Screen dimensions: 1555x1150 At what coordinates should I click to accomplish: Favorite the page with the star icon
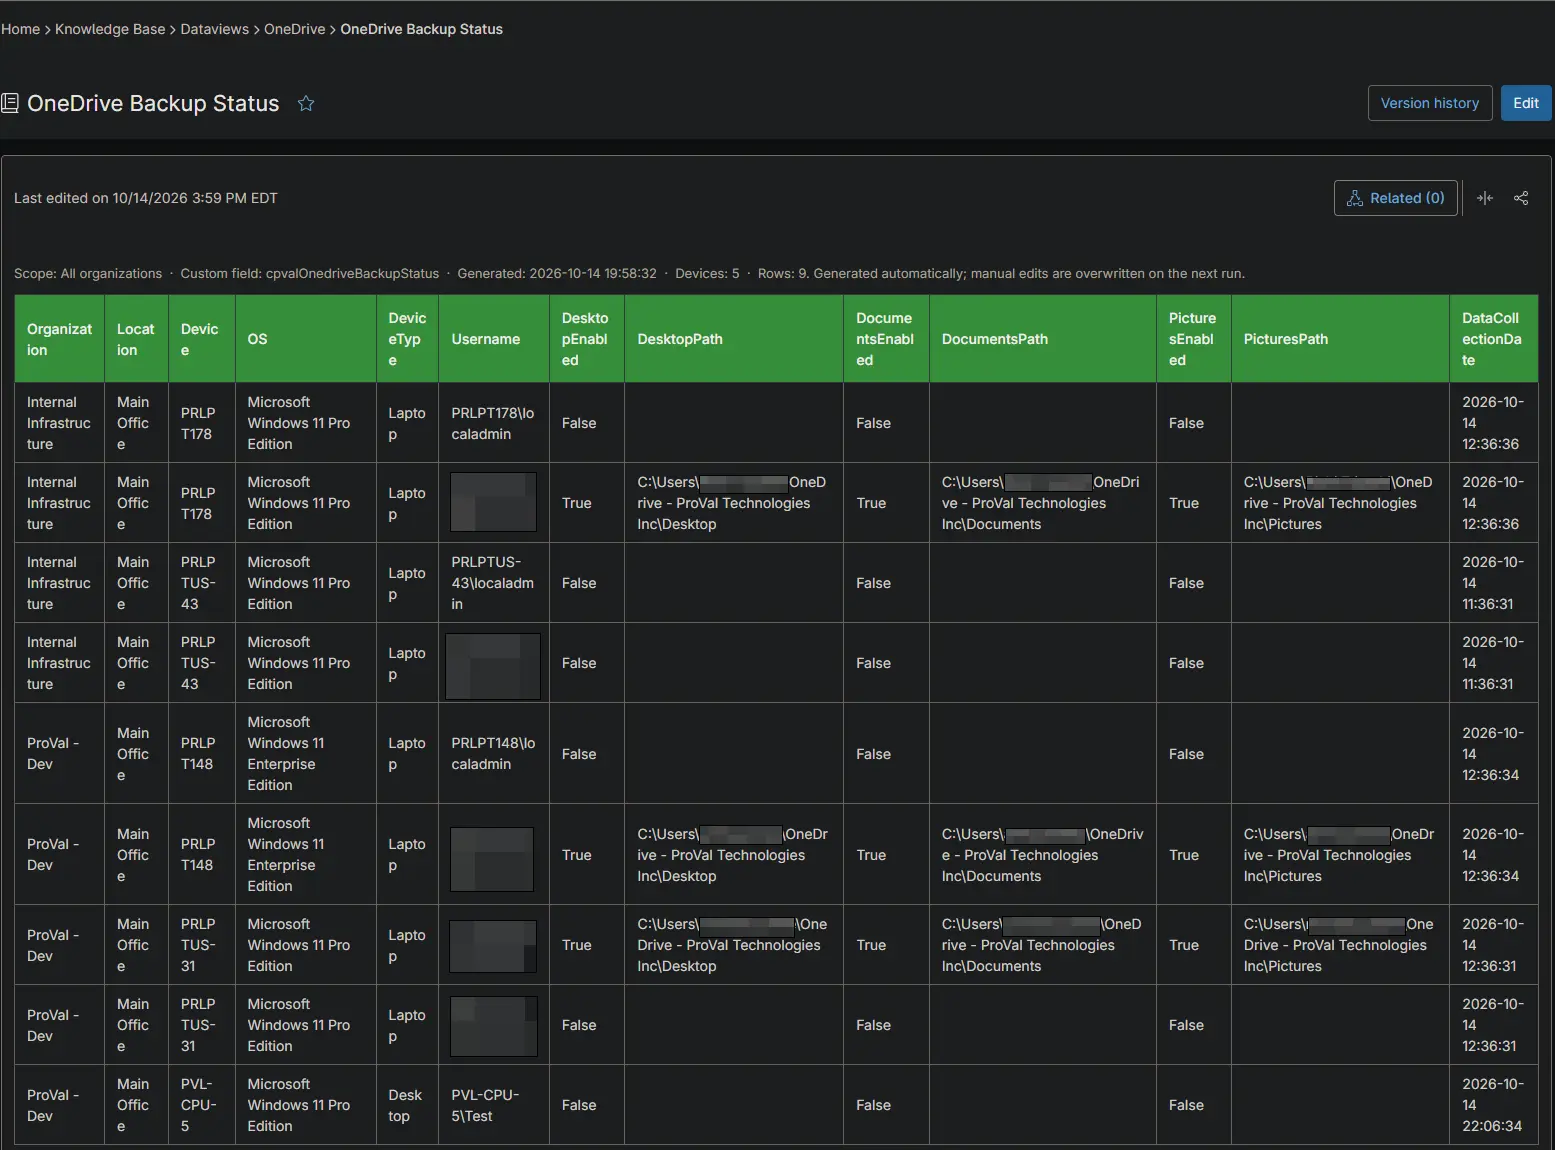(306, 103)
